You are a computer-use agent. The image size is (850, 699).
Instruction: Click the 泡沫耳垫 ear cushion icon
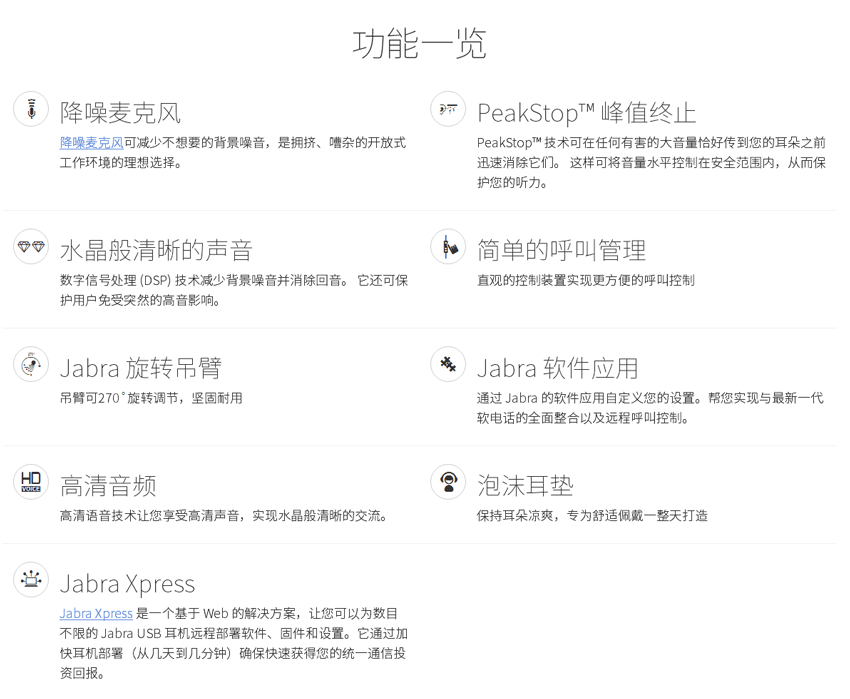[x=448, y=482]
